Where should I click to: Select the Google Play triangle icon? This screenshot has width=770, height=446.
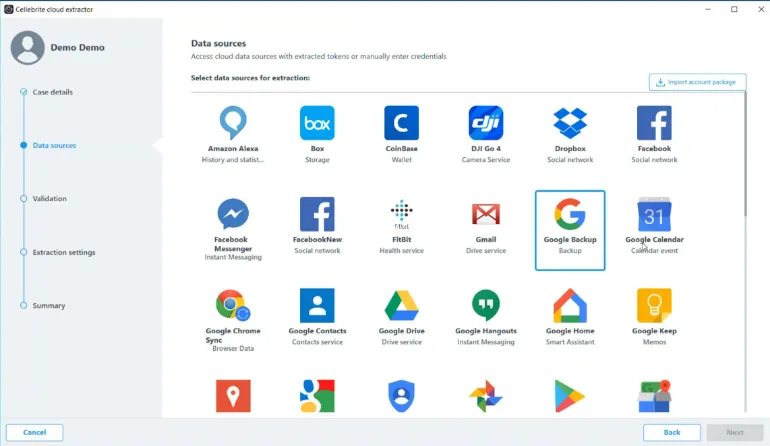pos(570,396)
